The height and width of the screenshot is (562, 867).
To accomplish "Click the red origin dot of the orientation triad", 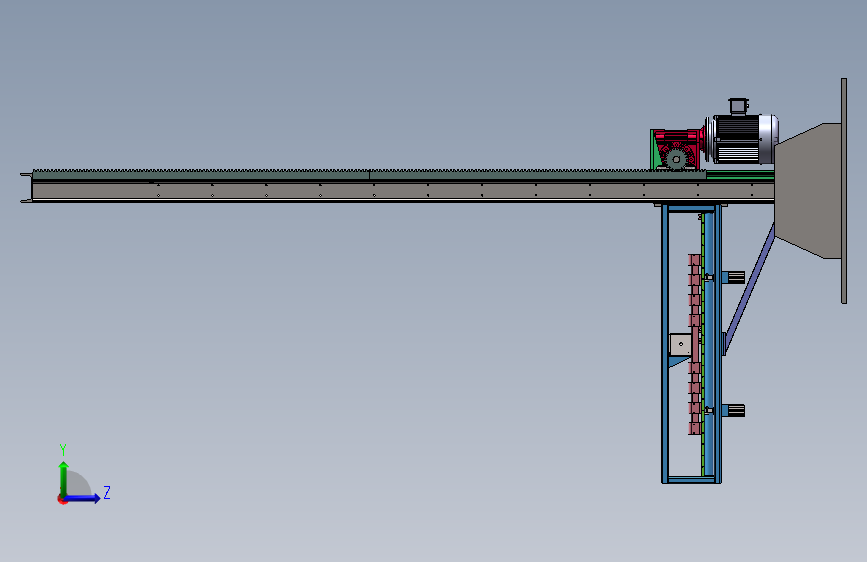I will coord(62,499).
